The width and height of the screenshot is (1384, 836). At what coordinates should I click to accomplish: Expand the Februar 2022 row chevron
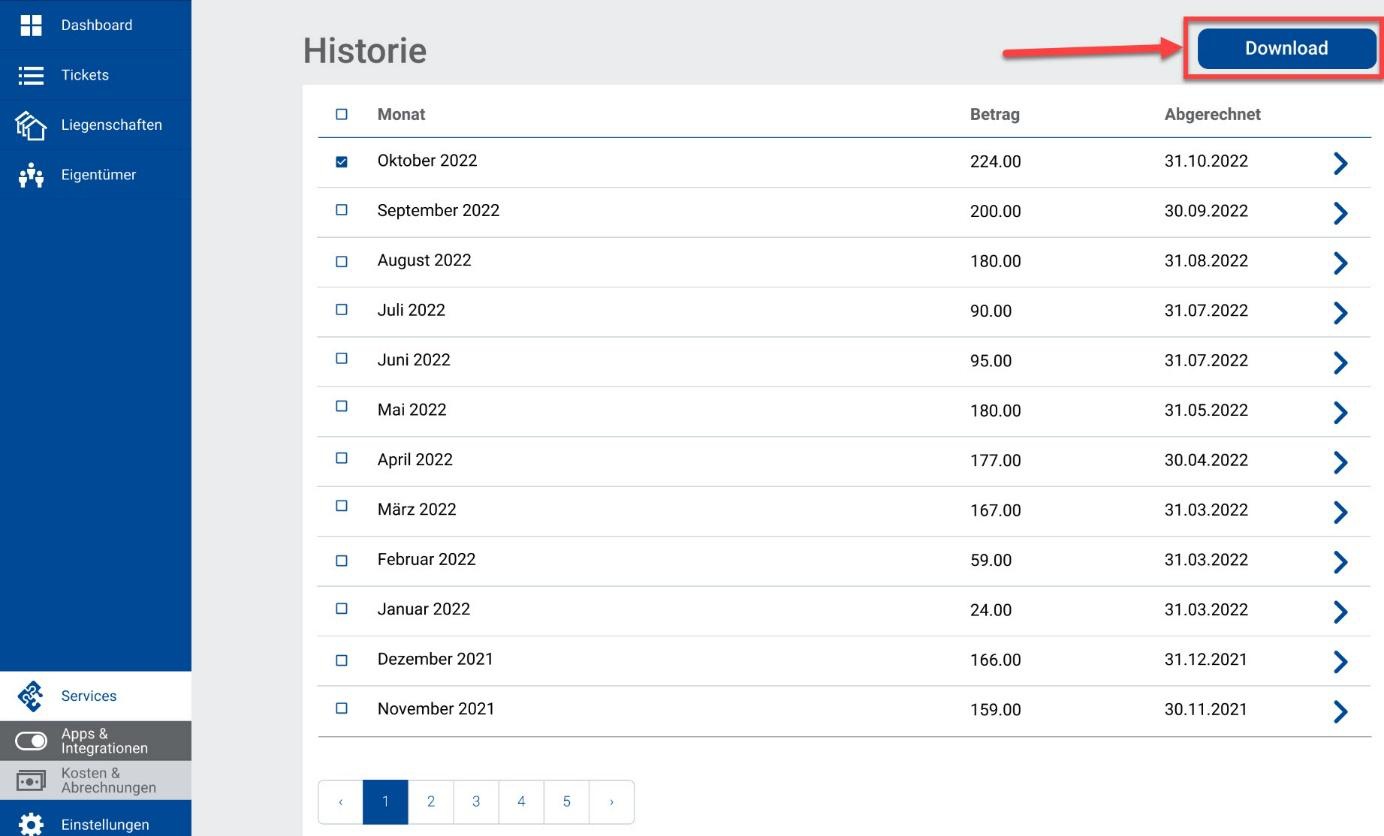[x=1341, y=562]
